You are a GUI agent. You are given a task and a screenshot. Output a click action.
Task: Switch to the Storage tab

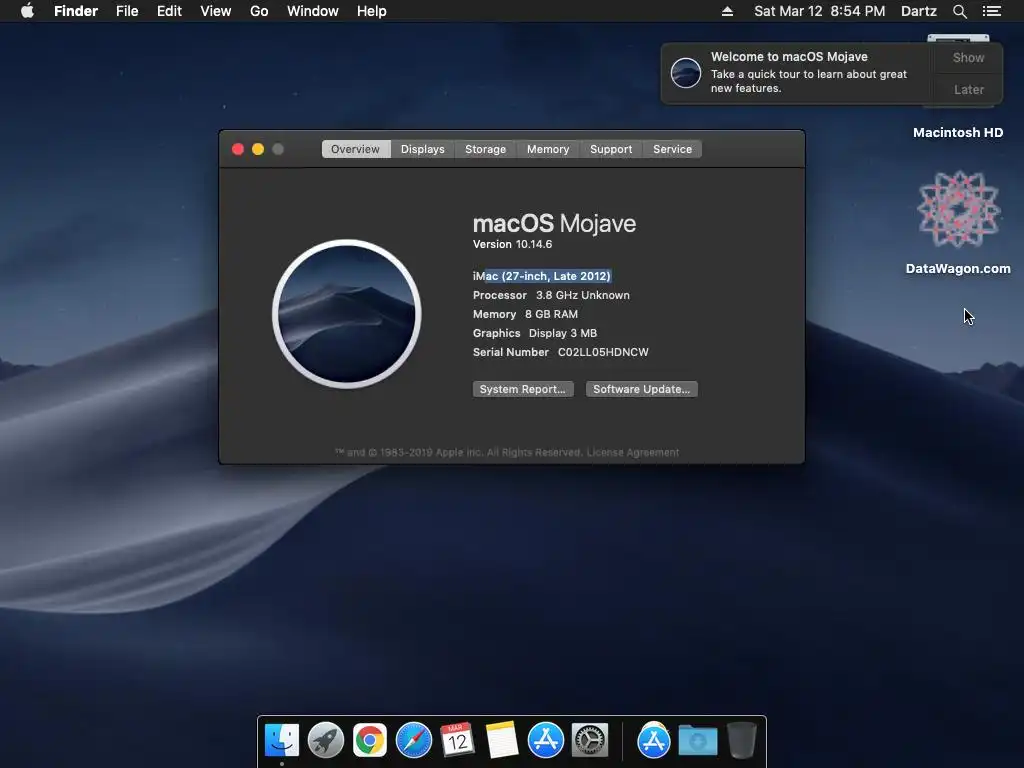485,149
